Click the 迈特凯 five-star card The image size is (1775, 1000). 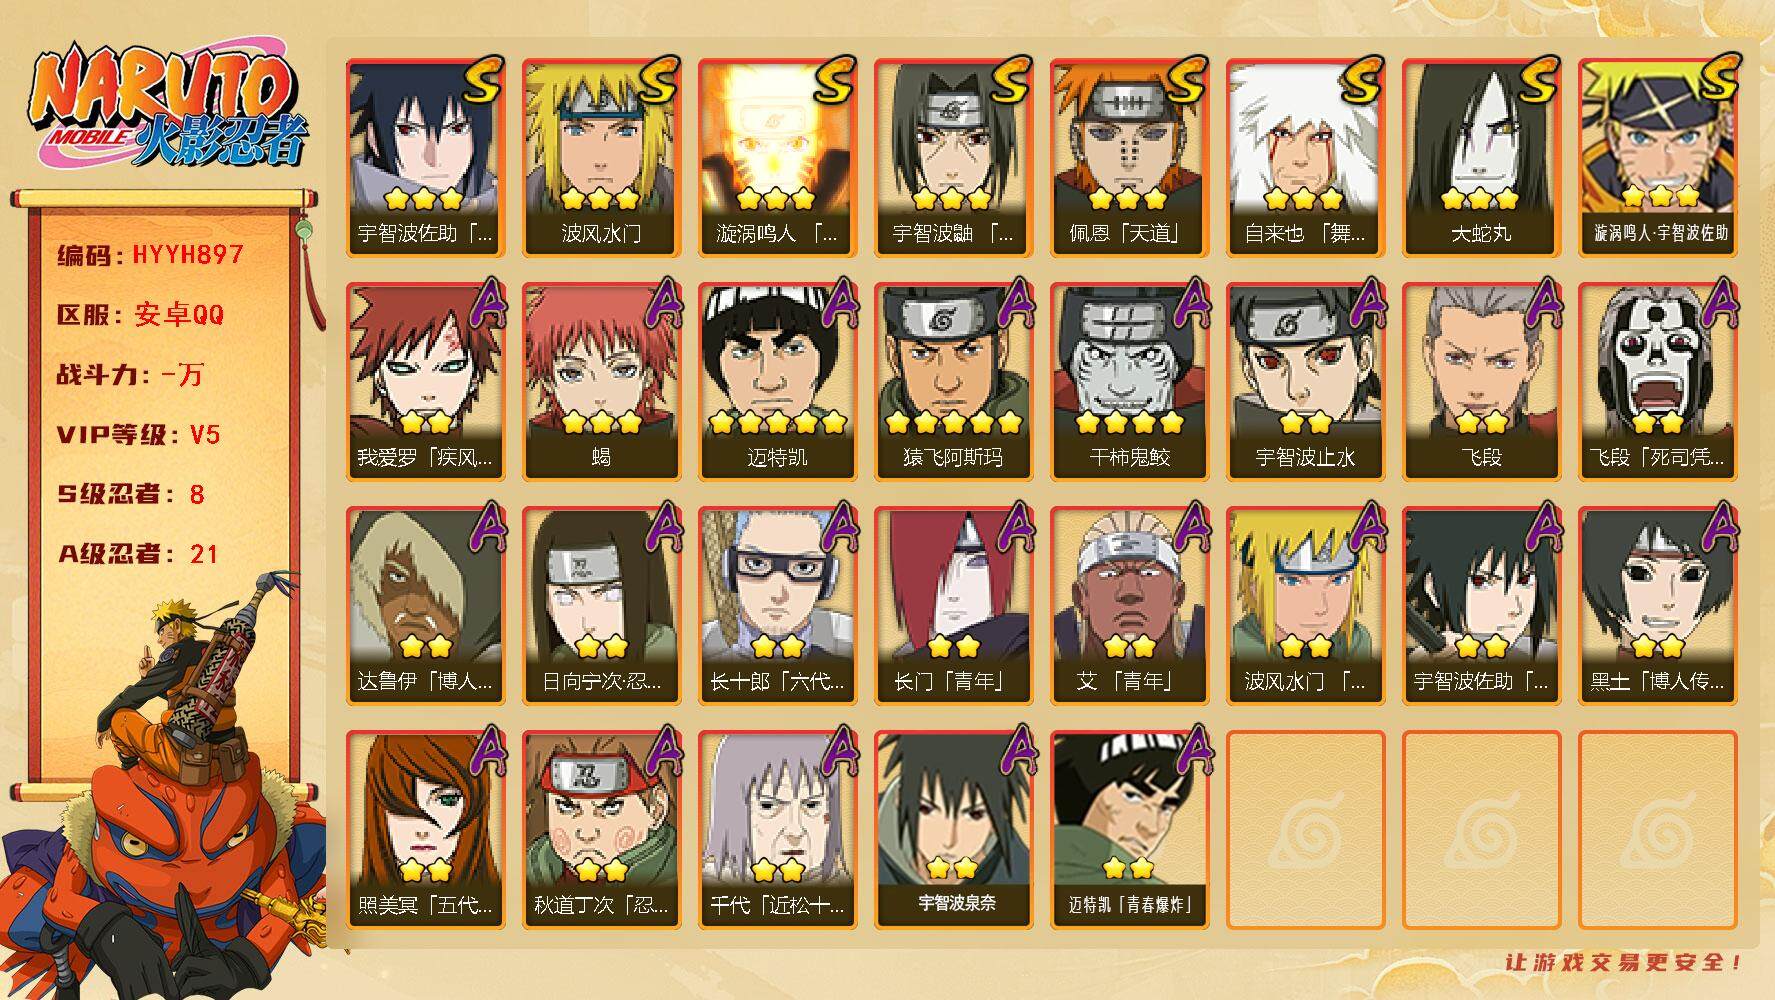click(777, 382)
